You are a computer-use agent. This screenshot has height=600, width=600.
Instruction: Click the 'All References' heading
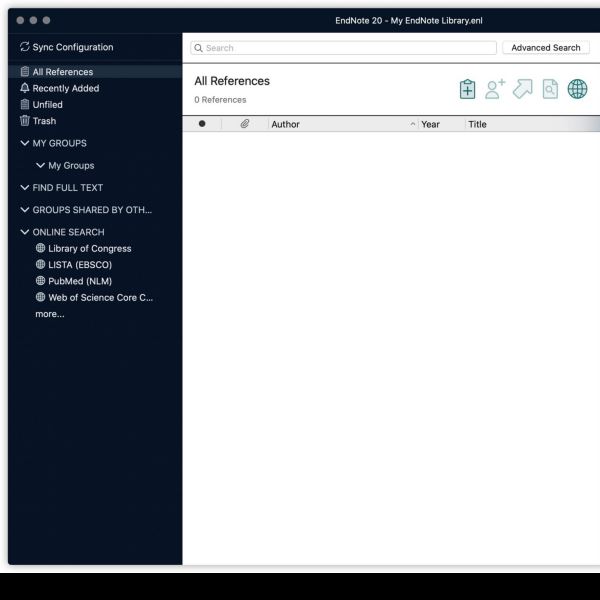pyautogui.click(x=232, y=81)
